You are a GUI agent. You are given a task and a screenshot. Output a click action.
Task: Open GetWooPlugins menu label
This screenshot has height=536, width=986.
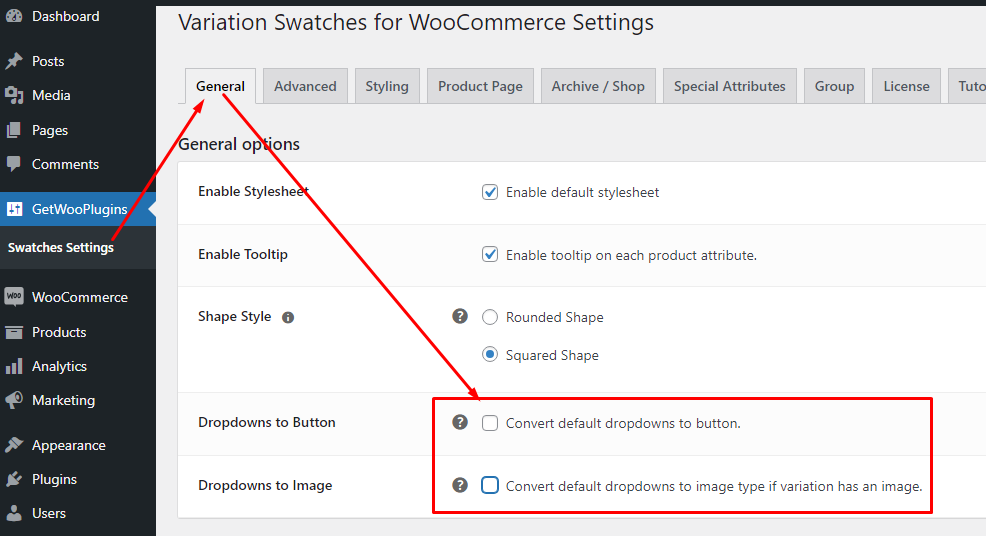pos(79,209)
